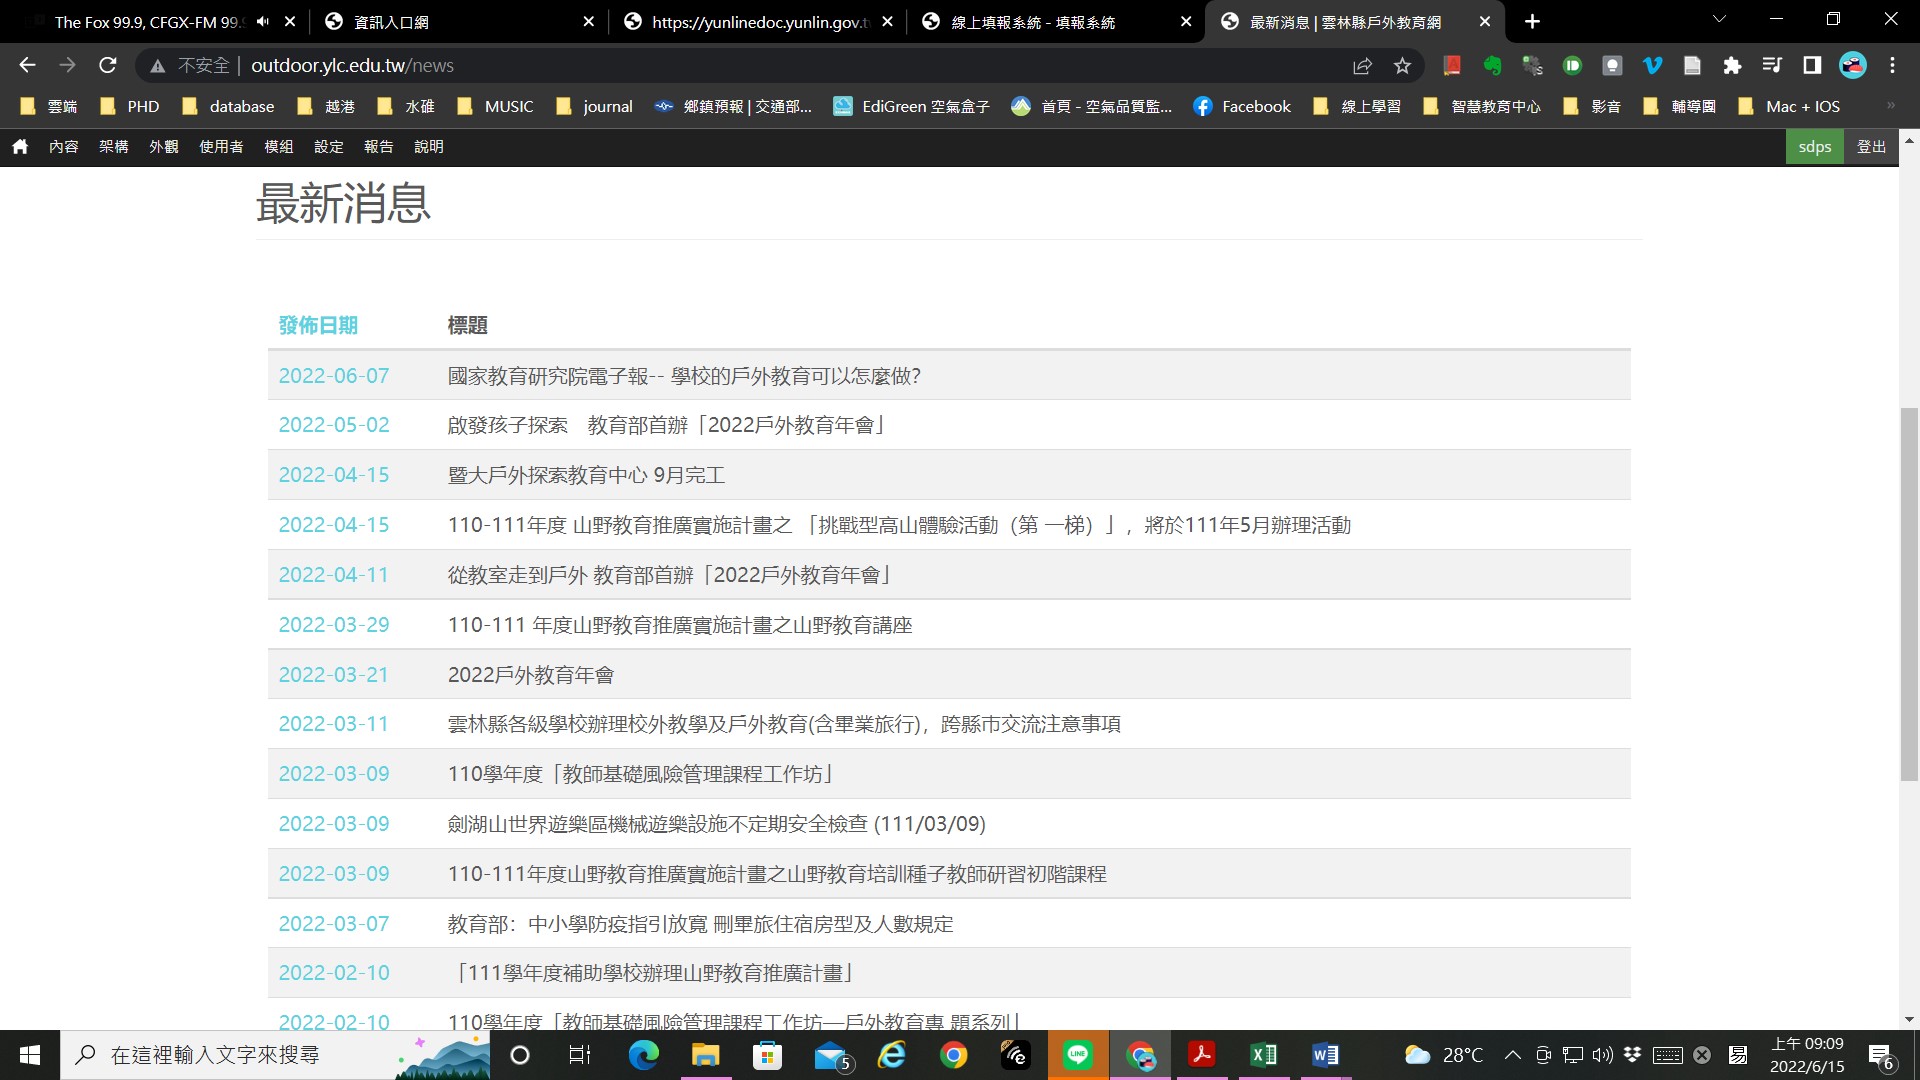Open the 設定 admin menu
Screen dimensions: 1920x1080
(329, 146)
